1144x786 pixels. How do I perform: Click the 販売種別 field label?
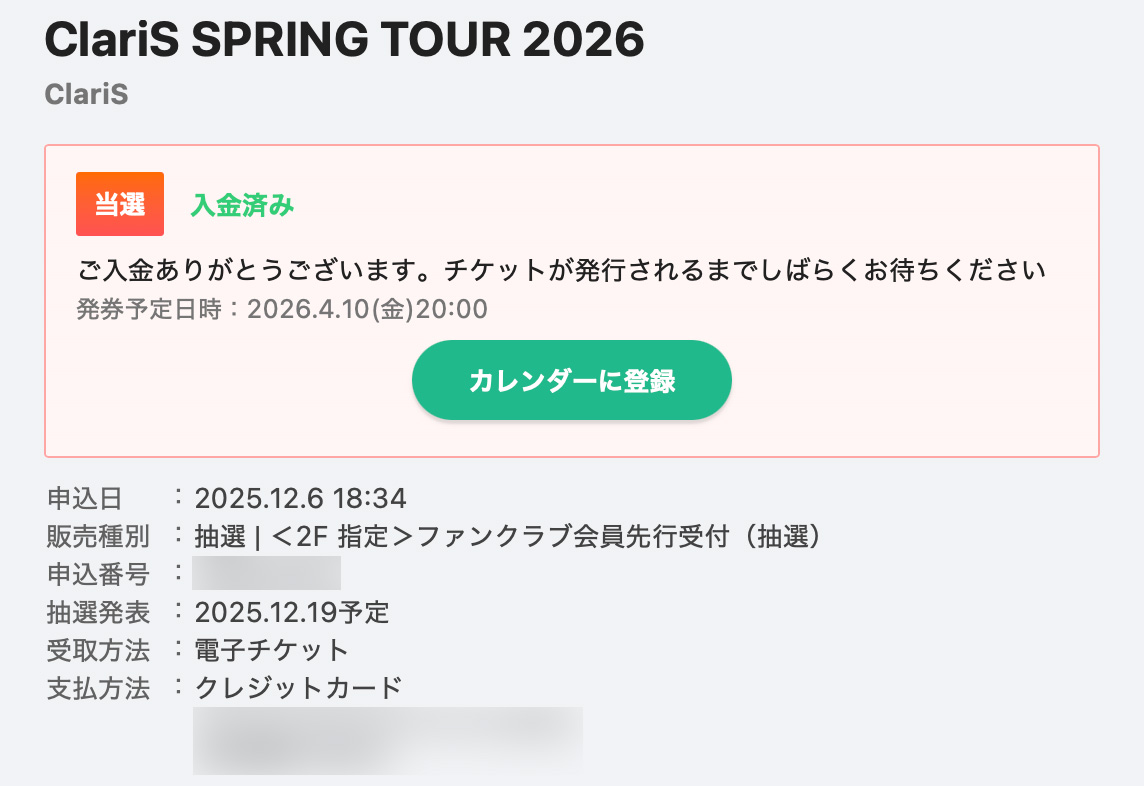point(98,537)
